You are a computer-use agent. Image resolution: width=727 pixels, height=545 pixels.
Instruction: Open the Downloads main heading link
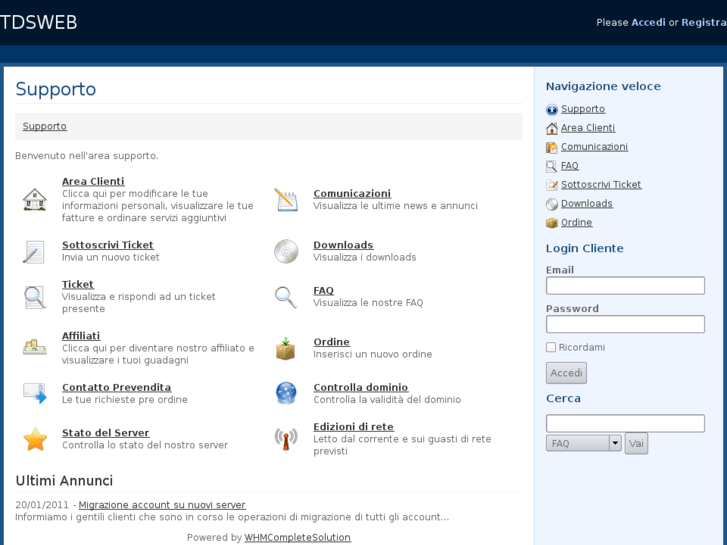[x=343, y=245]
